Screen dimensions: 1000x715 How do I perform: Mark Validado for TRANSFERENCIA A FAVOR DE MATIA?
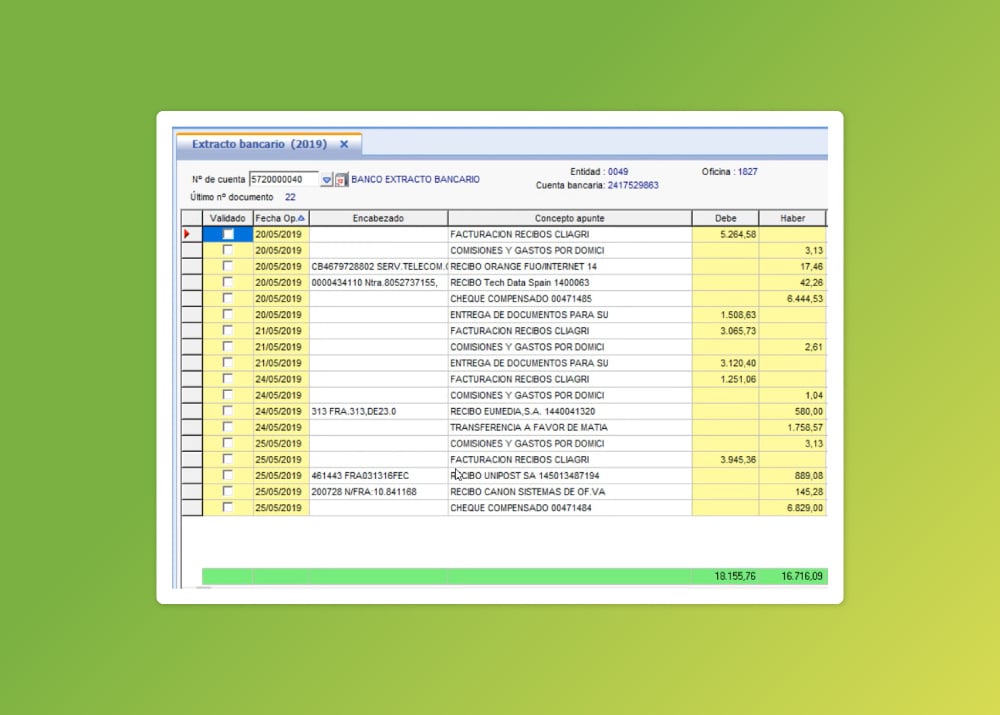pyautogui.click(x=228, y=427)
